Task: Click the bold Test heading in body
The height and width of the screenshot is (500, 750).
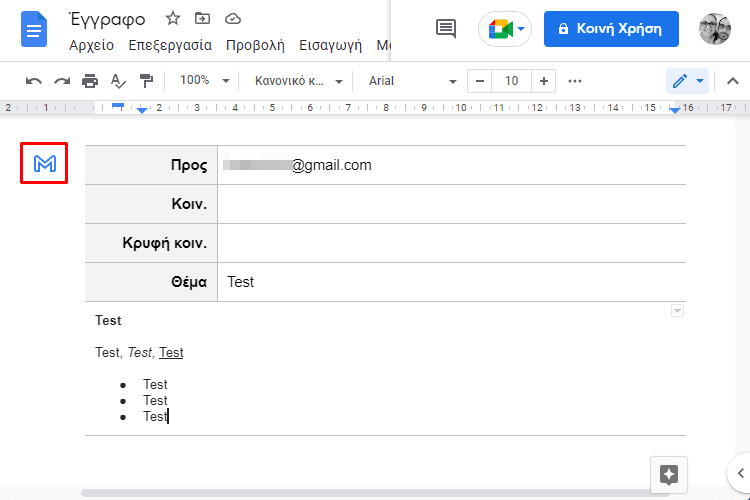Action: tap(108, 320)
